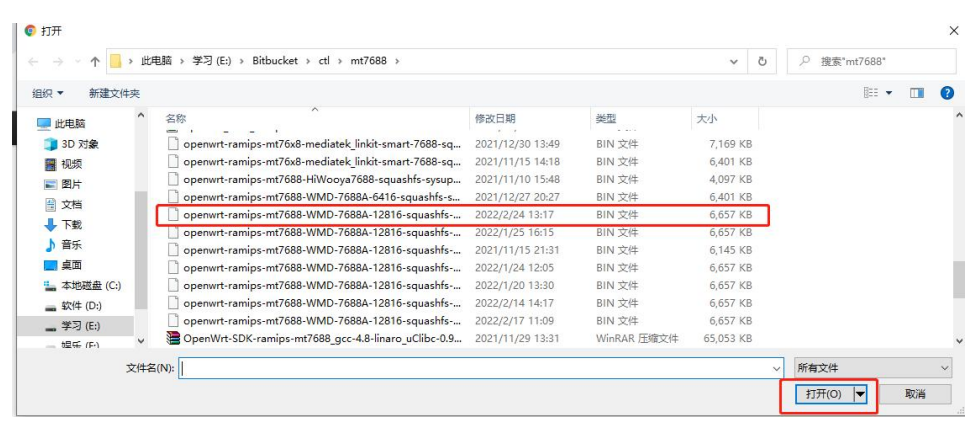Open the help question mark icon
The height and width of the screenshot is (432, 975).
[x=946, y=93]
